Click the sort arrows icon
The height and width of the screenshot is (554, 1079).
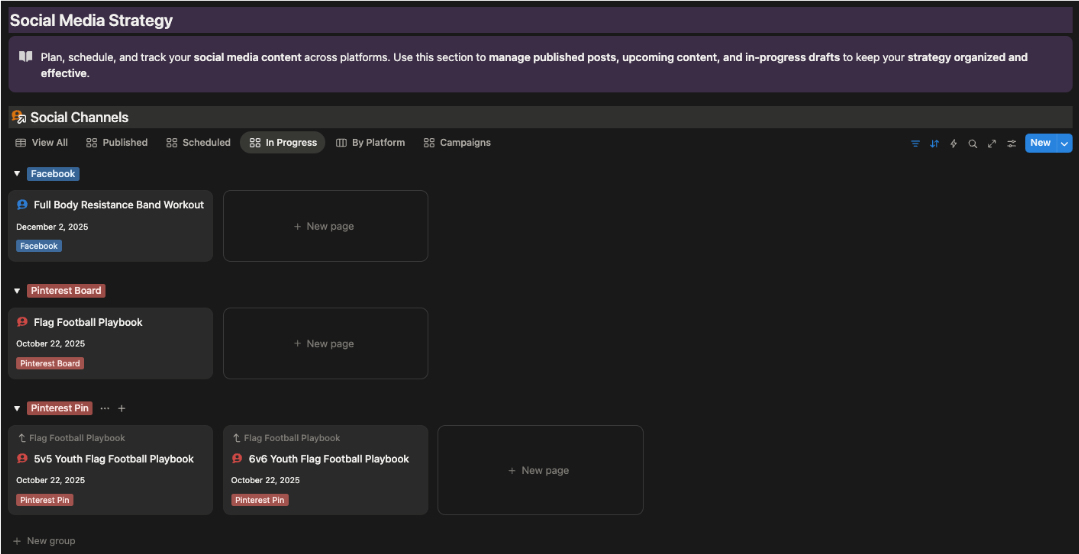click(934, 143)
